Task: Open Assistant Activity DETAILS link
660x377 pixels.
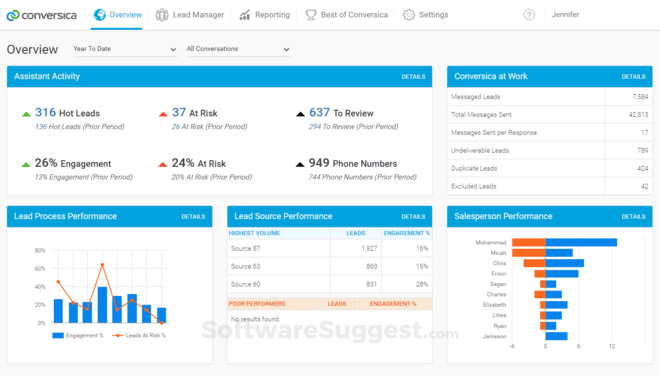Action: 413,77
